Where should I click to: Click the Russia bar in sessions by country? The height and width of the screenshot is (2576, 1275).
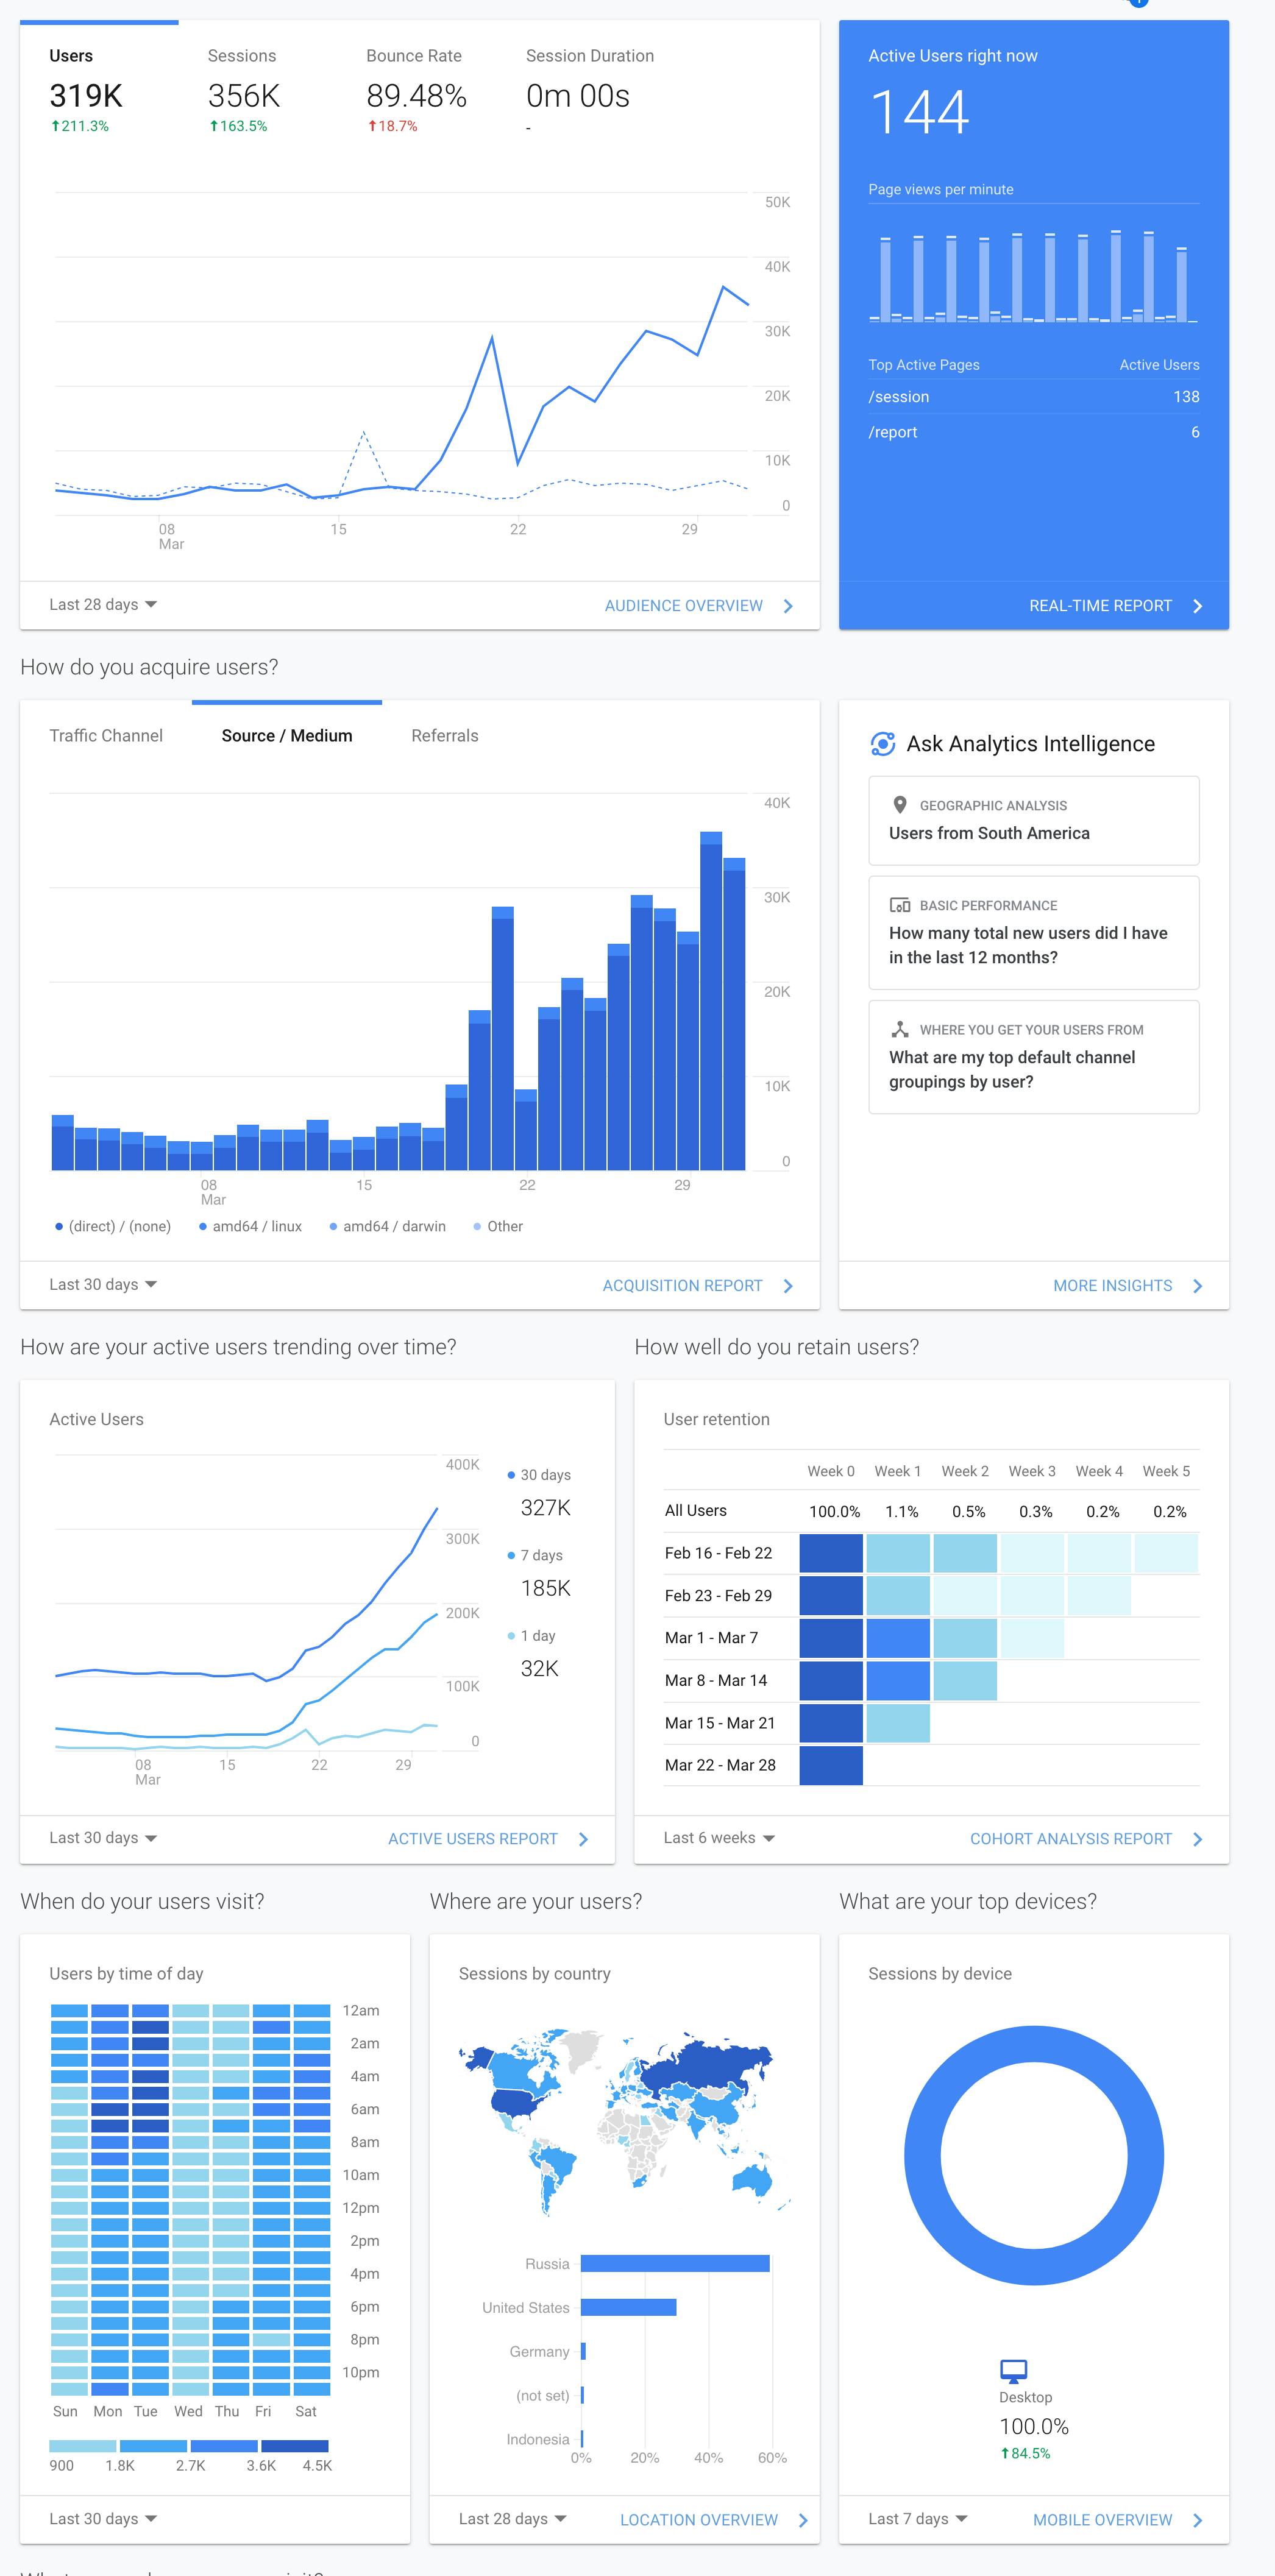click(x=675, y=2264)
